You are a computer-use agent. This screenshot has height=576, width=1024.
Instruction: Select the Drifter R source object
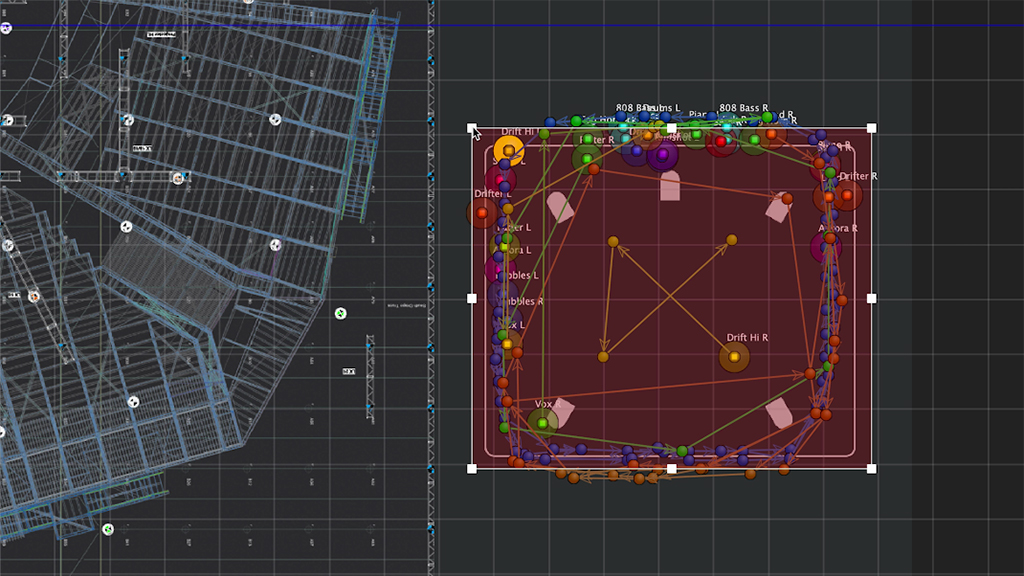click(x=847, y=196)
